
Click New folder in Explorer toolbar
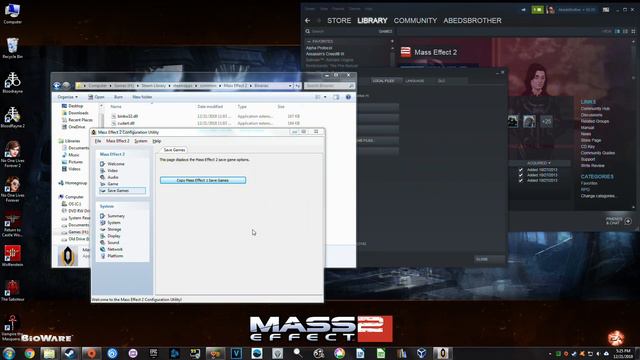(x=142, y=97)
